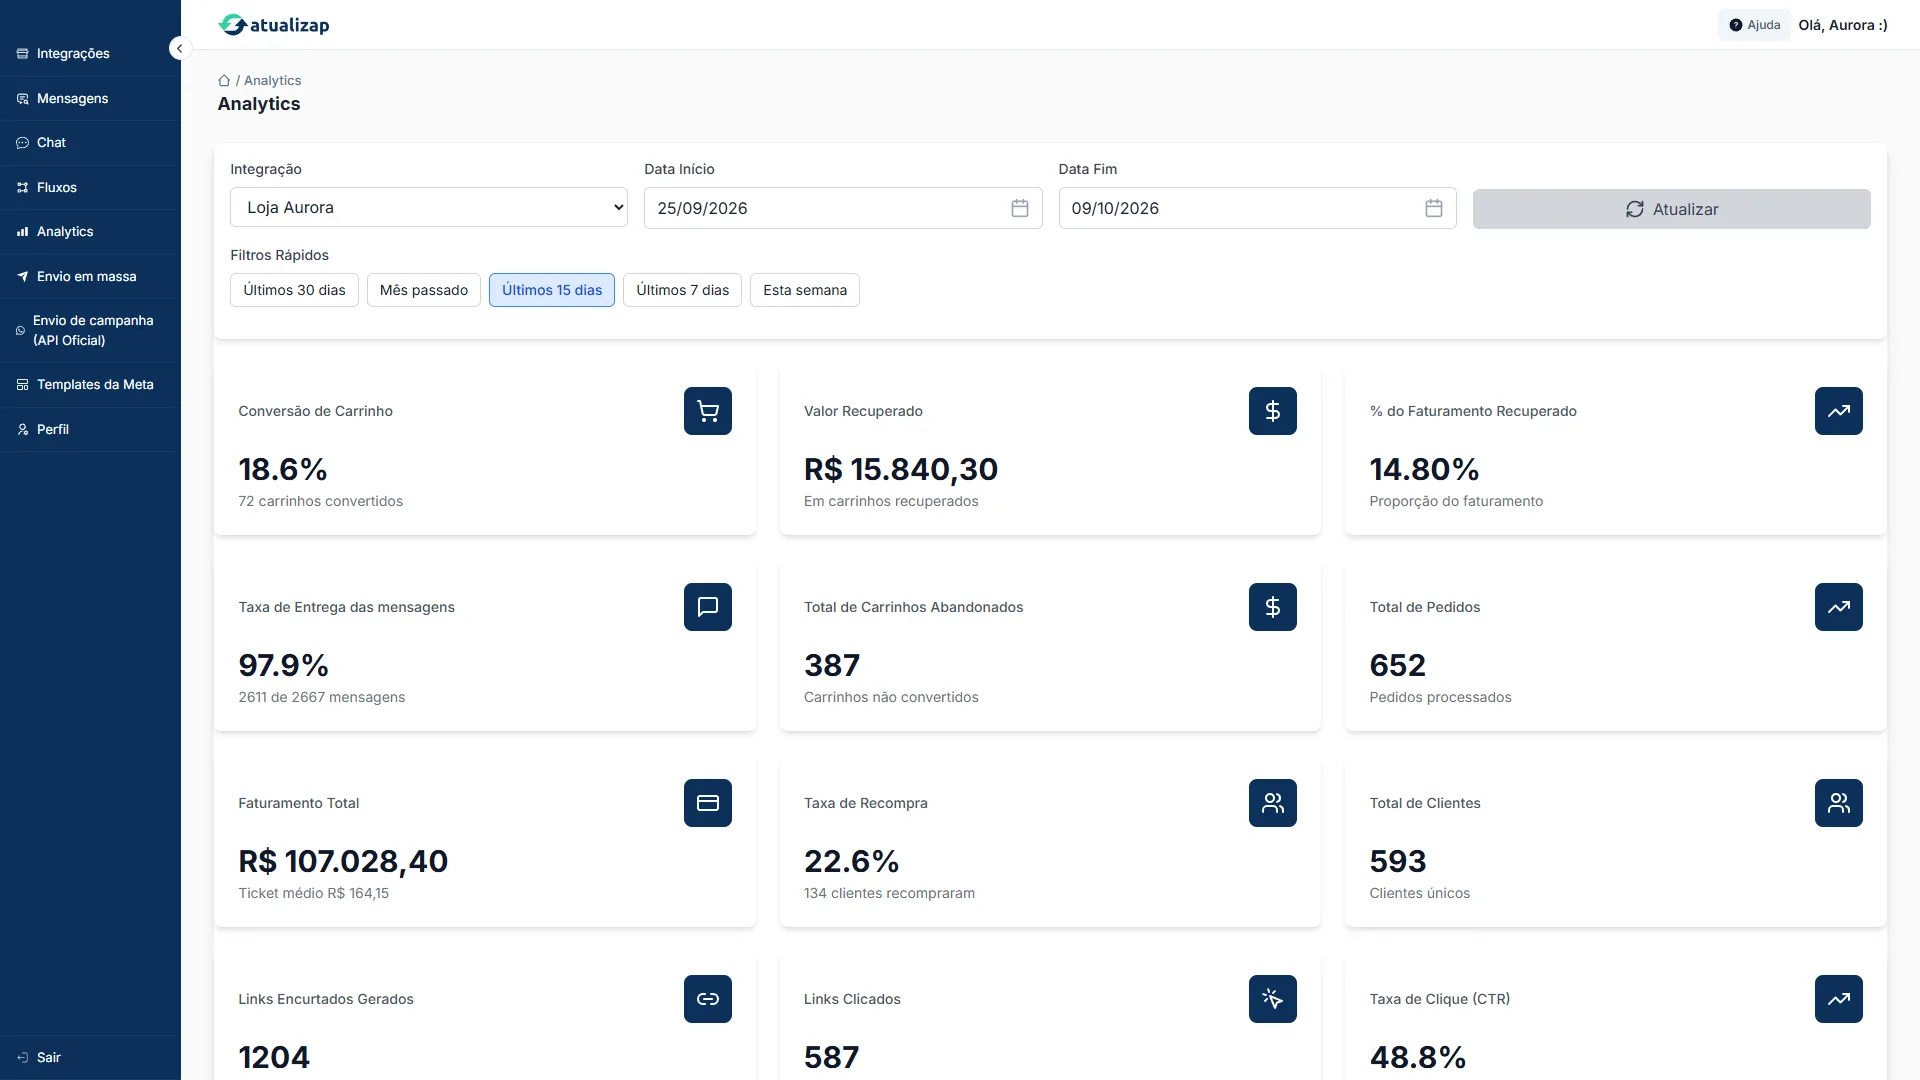1920x1080 pixels.
Task: Collapse the sidebar with the chevron button
Action: click(180, 48)
